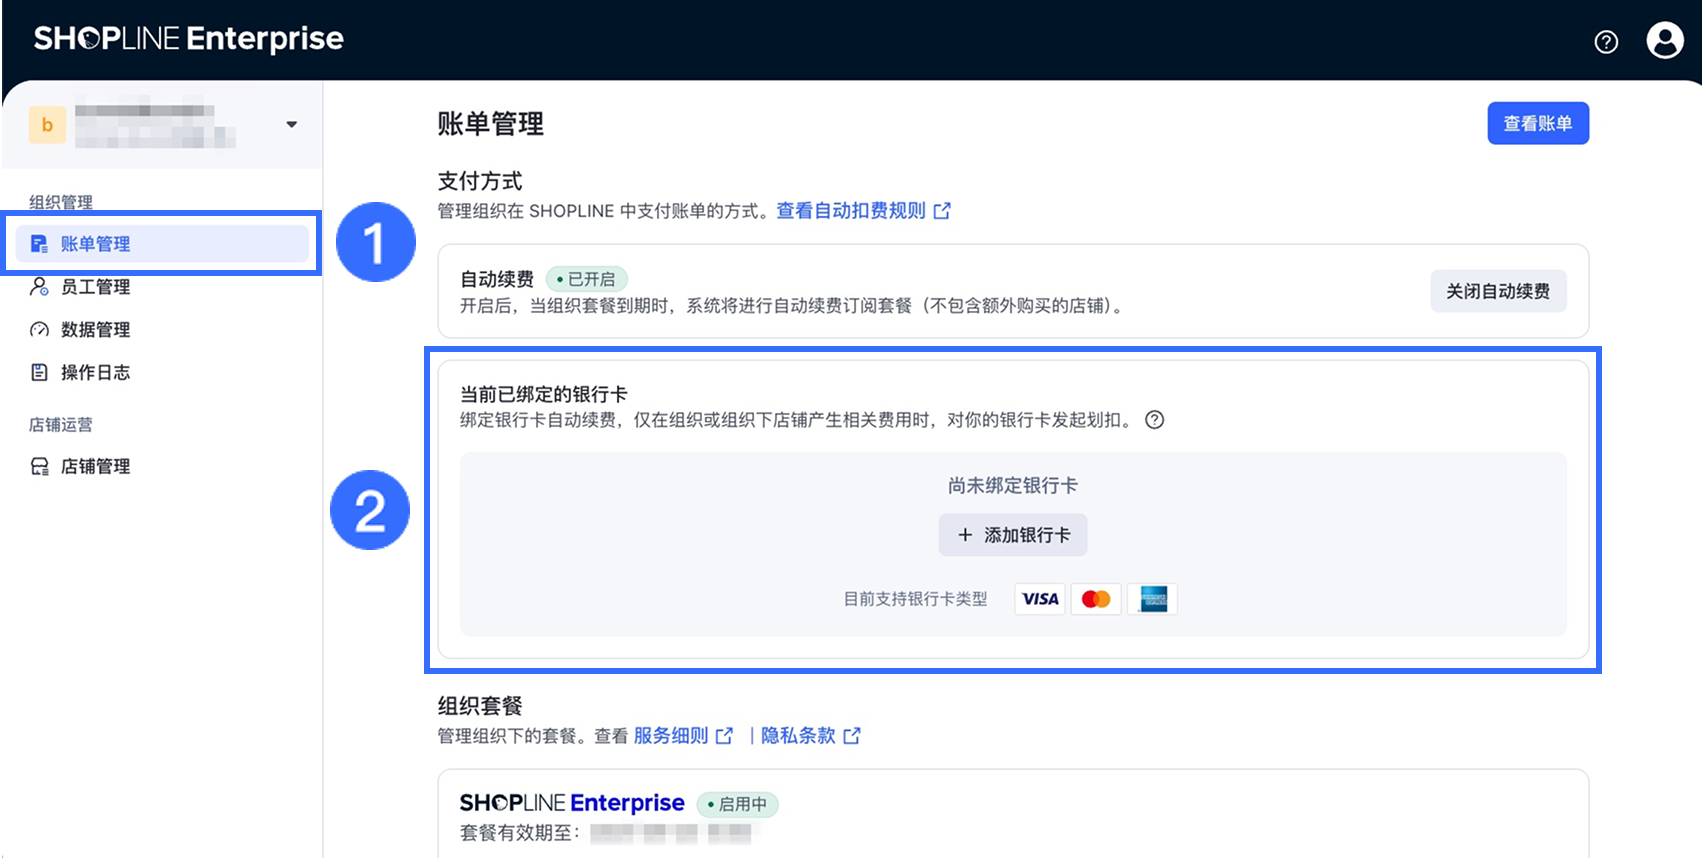Click the VISA card logo
This screenshot has width=1702, height=858.
1040,599
